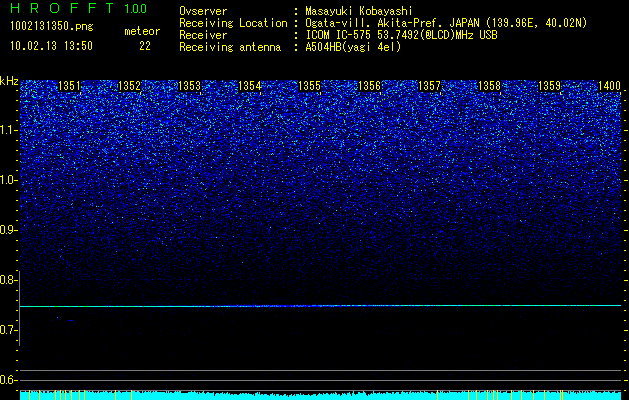Click the Receiver field label
629x400 pixels.
(203, 35)
